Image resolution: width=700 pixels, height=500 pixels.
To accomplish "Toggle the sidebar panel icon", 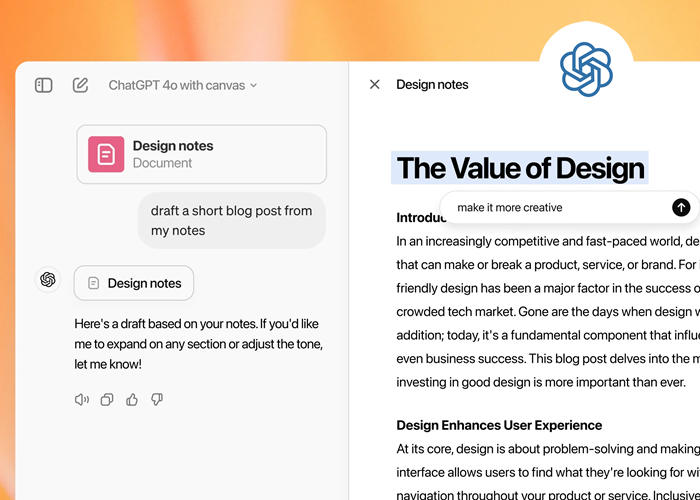I will click(x=44, y=85).
